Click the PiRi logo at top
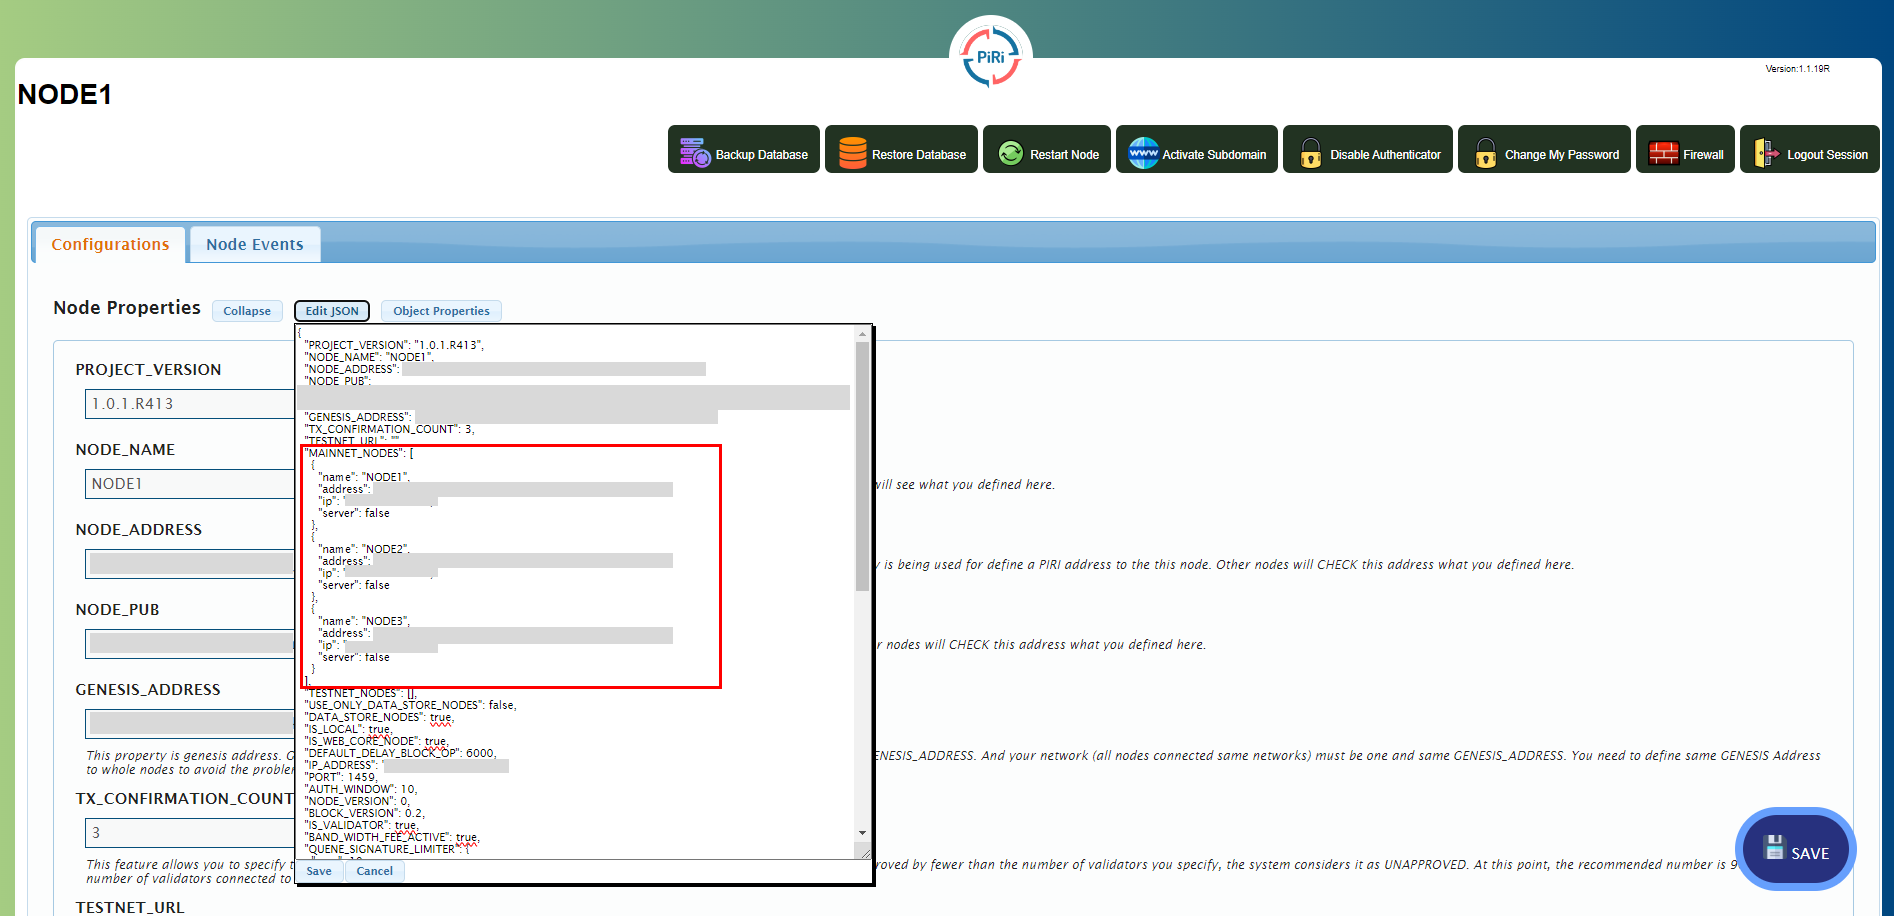Image resolution: width=1894 pixels, height=916 pixels. tap(990, 56)
